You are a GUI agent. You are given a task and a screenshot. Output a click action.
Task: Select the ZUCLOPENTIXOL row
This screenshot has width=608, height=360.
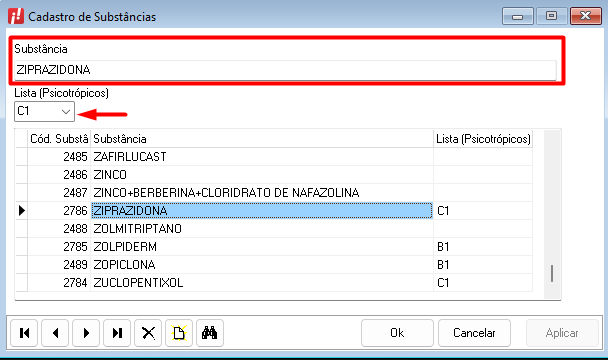click(280, 283)
